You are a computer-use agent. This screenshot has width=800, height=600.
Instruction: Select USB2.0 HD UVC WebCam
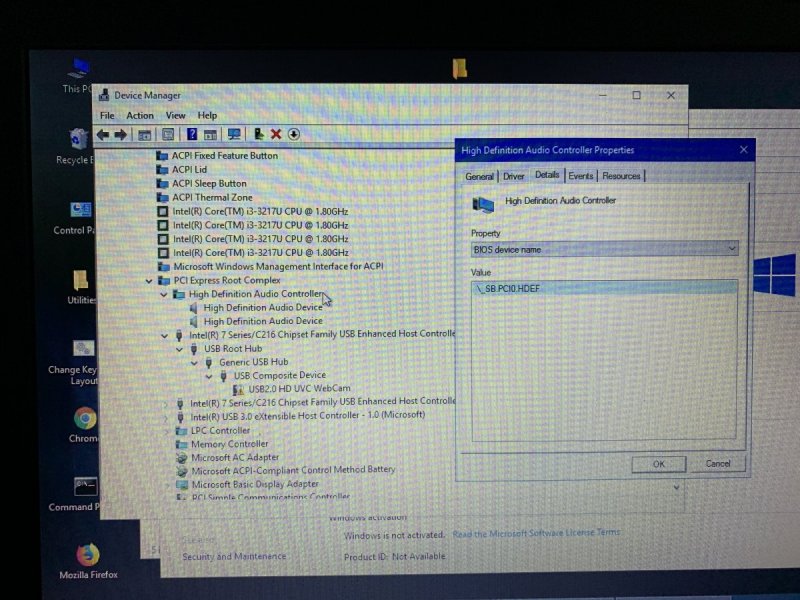pos(299,389)
